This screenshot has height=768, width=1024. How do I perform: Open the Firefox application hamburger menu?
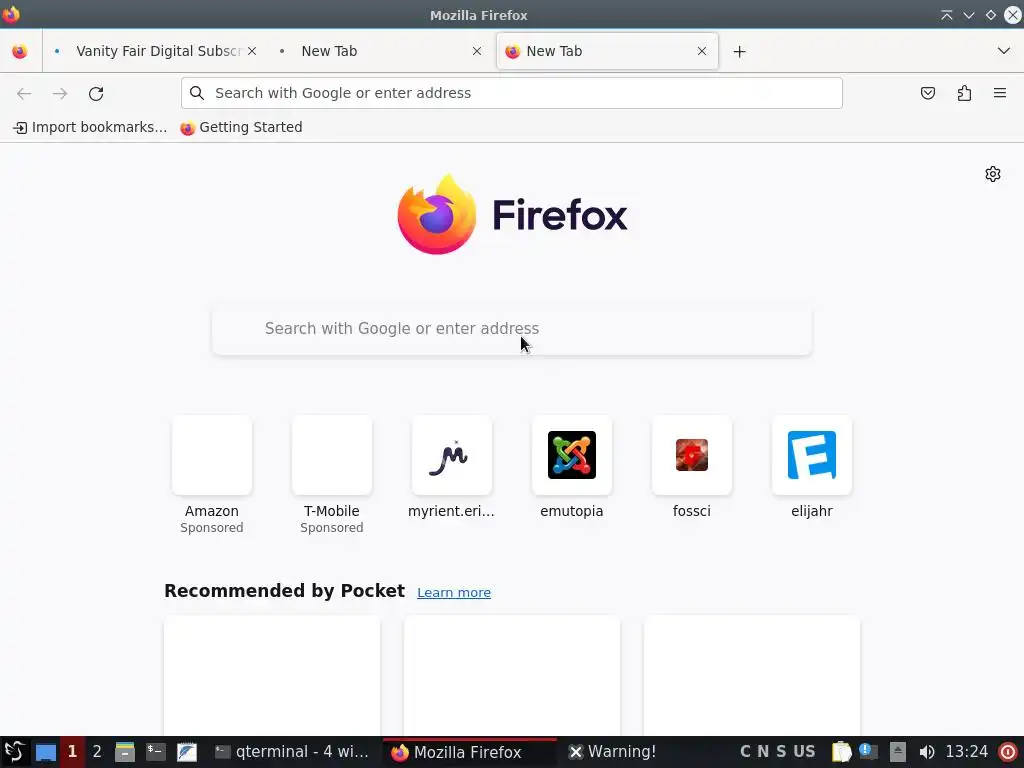coord(1000,93)
